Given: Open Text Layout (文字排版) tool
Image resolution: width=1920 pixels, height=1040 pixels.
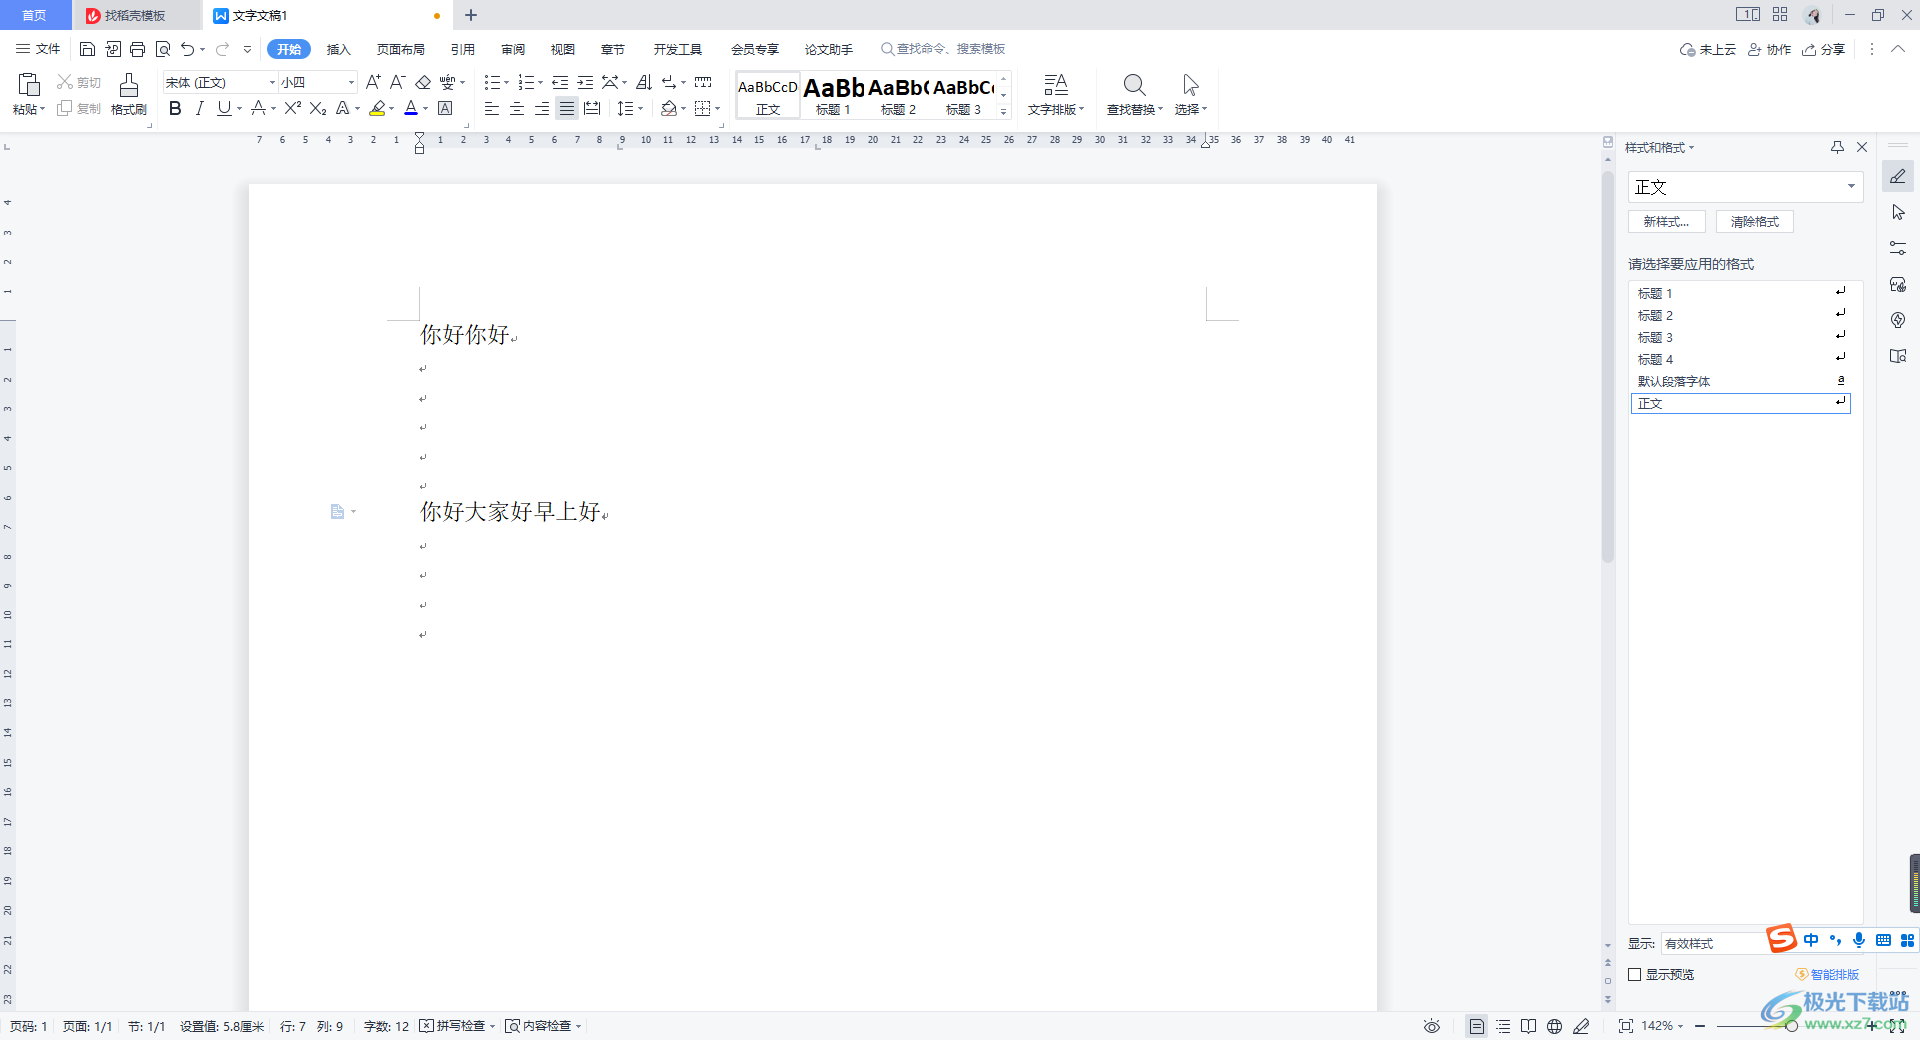Looking at the screenshot, I should pos(1055,95).
